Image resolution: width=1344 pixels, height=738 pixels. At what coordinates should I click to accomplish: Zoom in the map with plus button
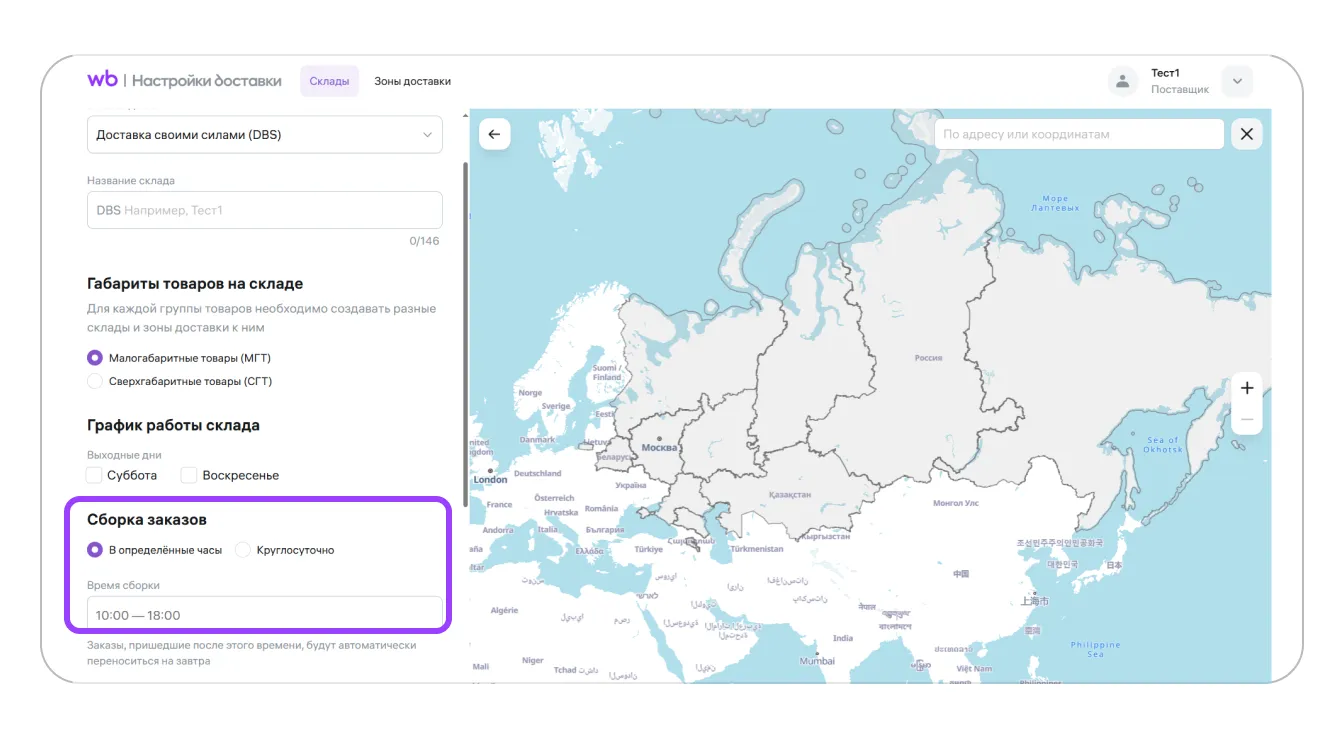click(x=1246, y=388)
